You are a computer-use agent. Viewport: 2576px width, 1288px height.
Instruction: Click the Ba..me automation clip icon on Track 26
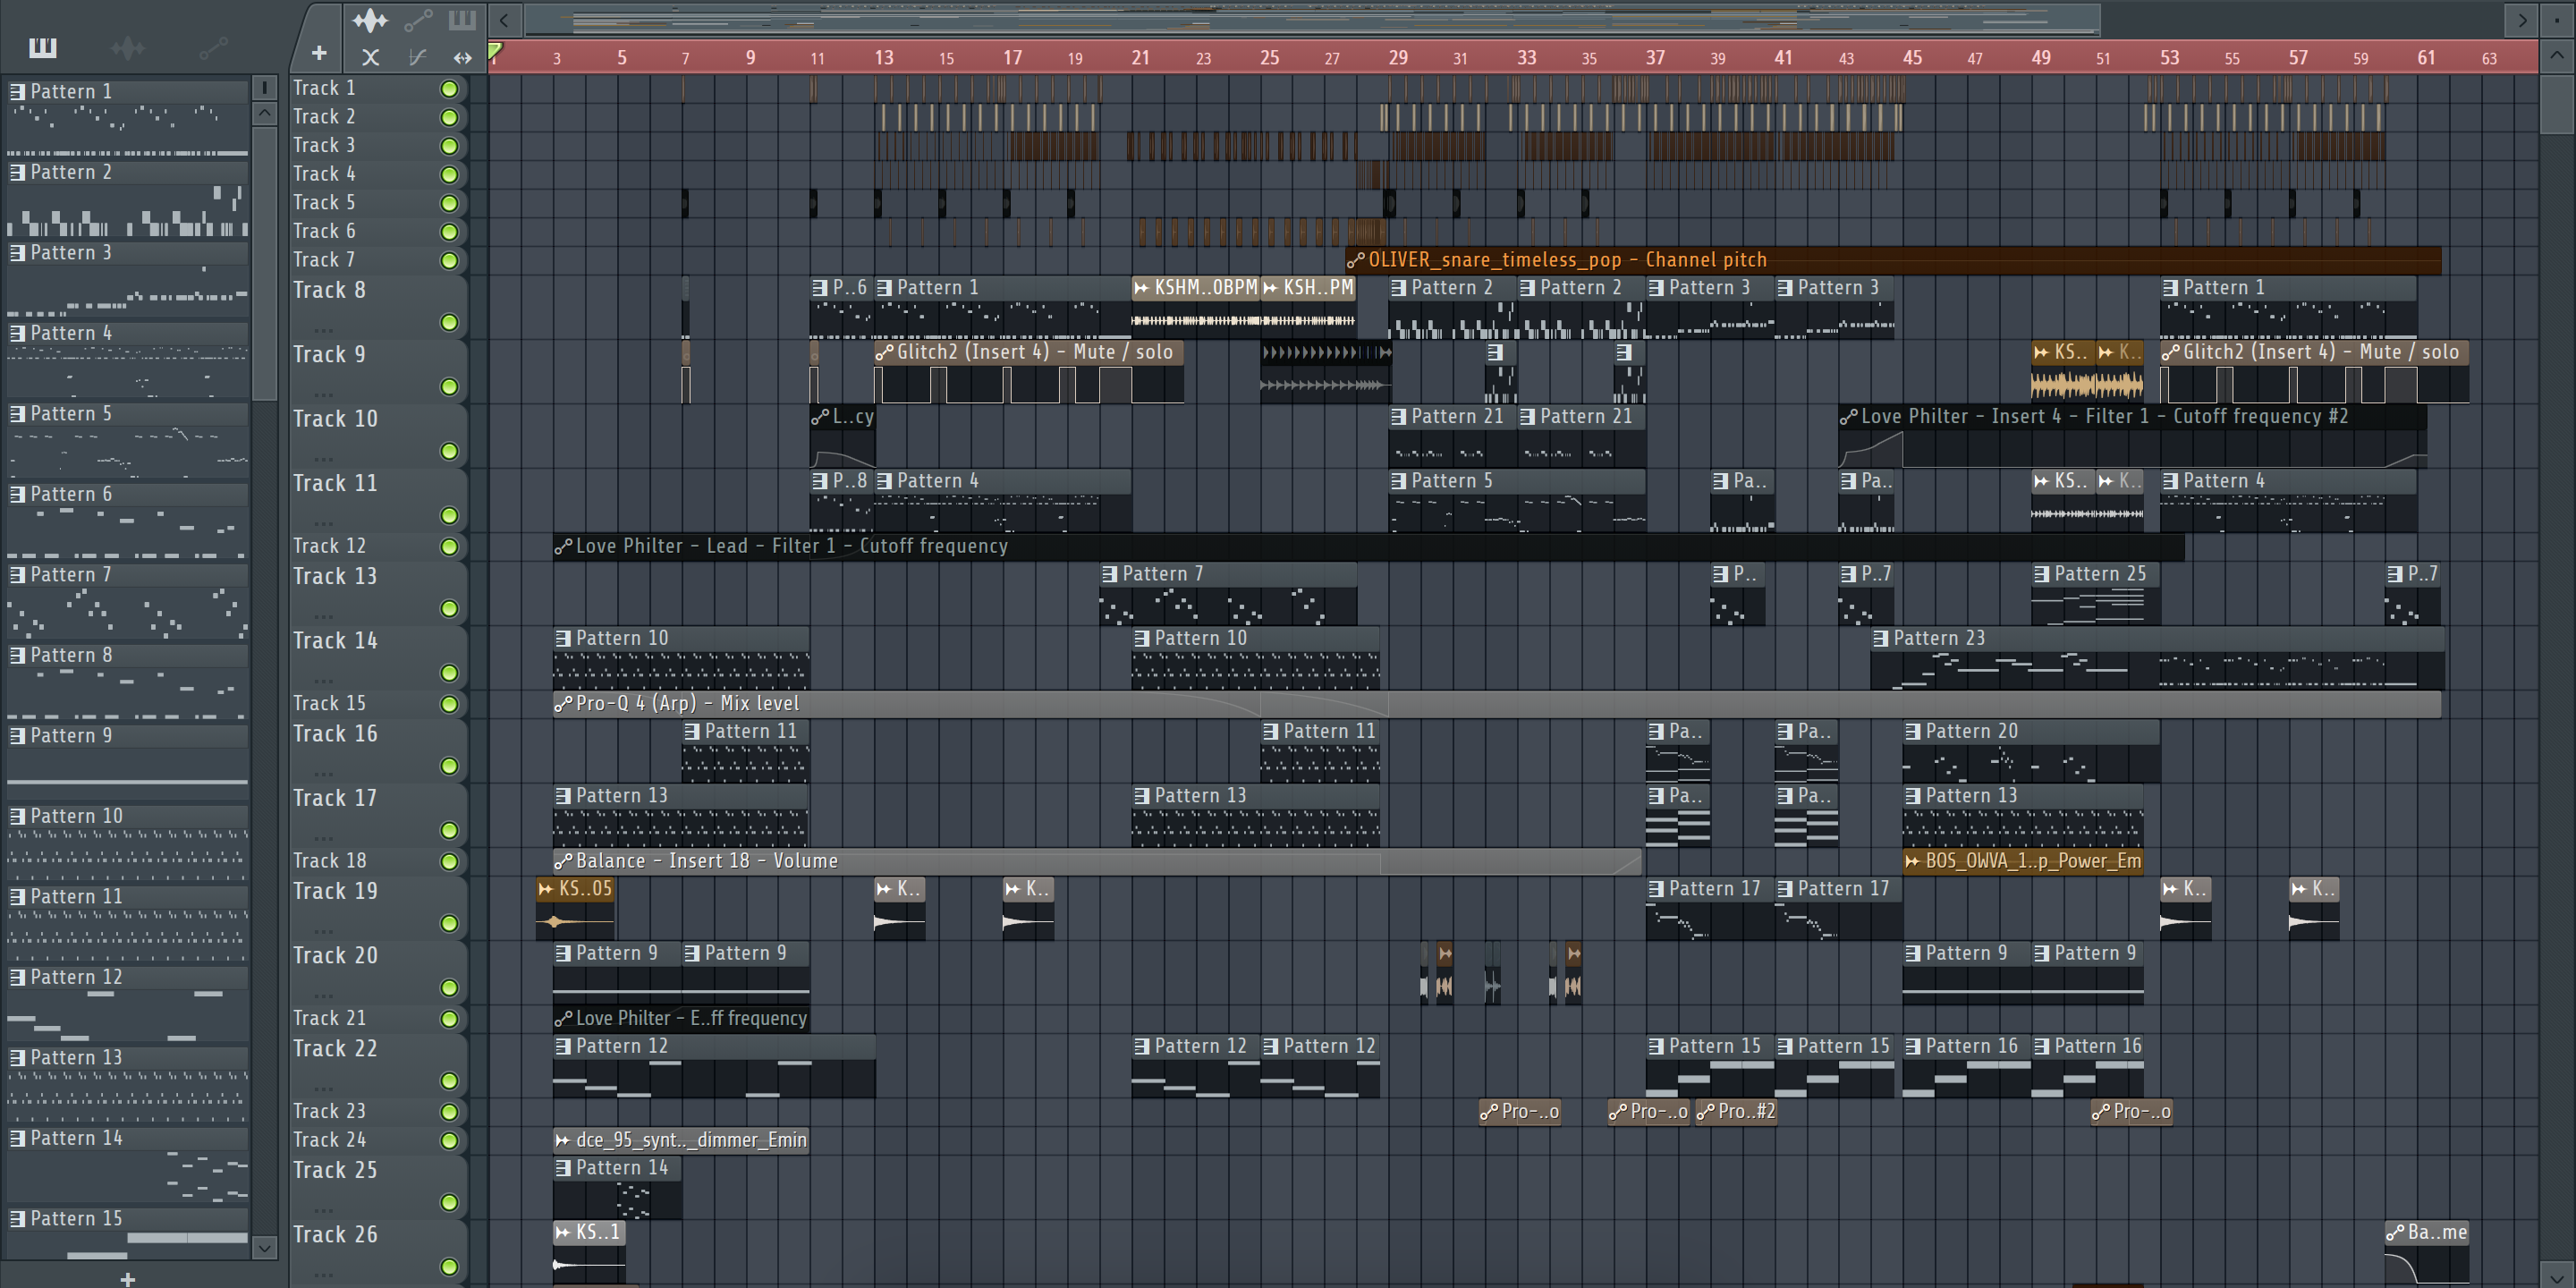[2395, 1233]
